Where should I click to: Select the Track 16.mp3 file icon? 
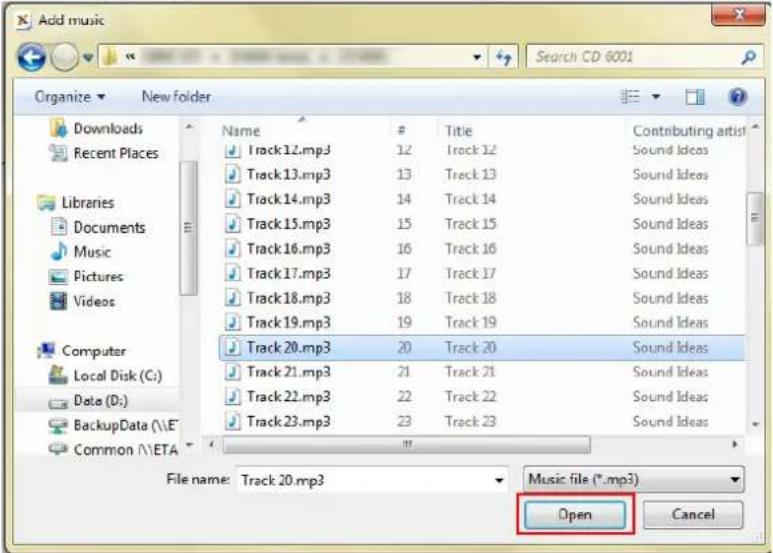pyautogui.click(x=233, y=248)
